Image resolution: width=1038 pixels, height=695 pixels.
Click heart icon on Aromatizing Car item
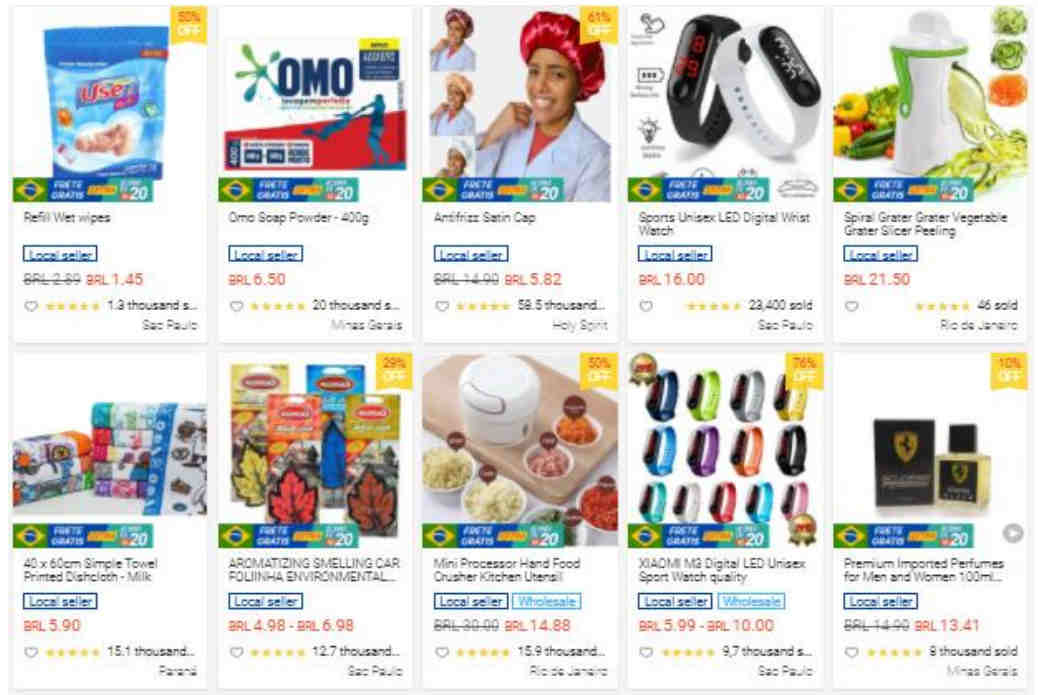[236, 652]
